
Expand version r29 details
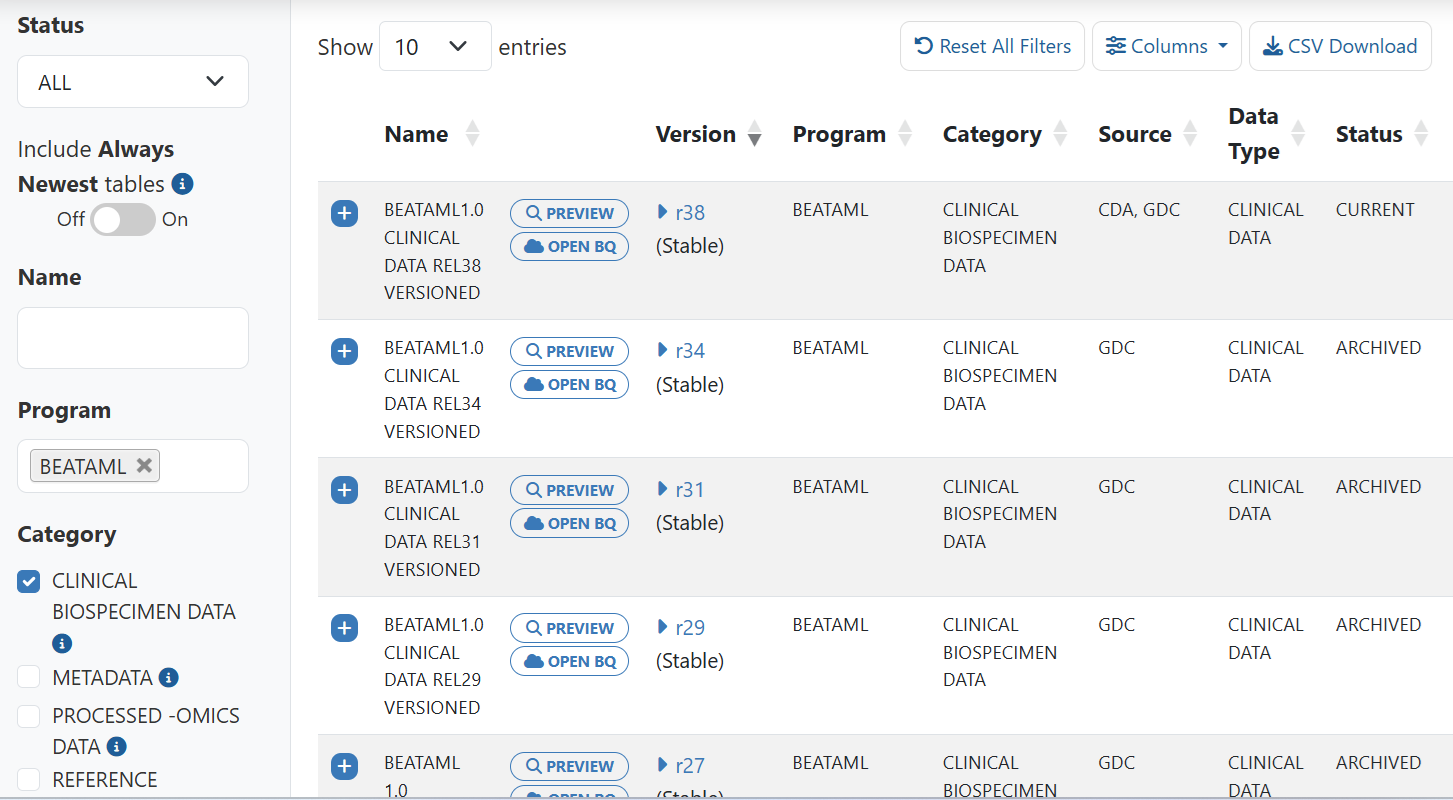point(680,628)
